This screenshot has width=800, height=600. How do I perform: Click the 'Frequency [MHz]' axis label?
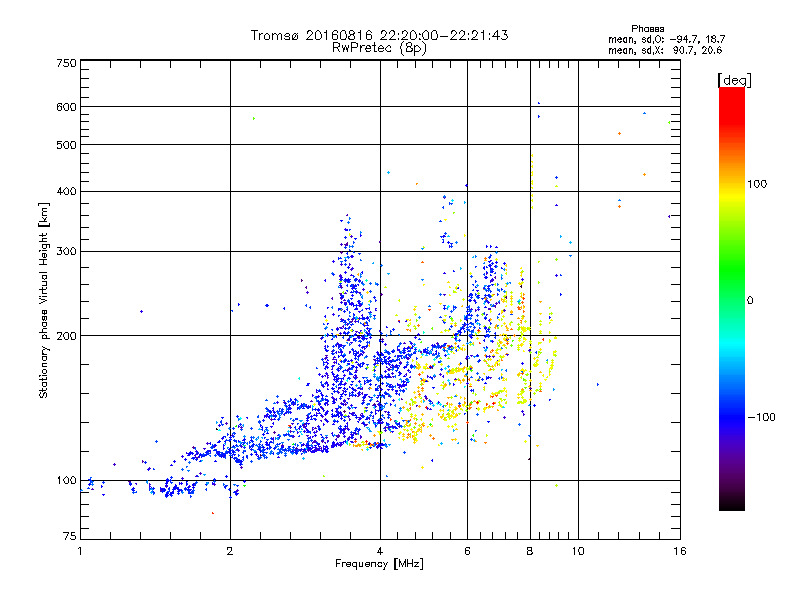pos(379,564)
